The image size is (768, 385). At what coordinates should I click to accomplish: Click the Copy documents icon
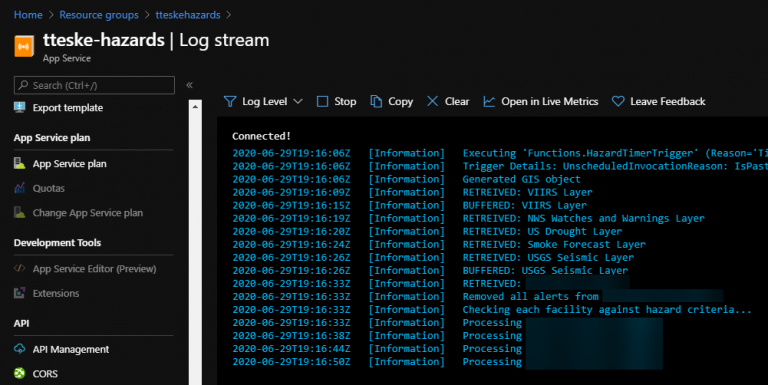click(376, 101)
